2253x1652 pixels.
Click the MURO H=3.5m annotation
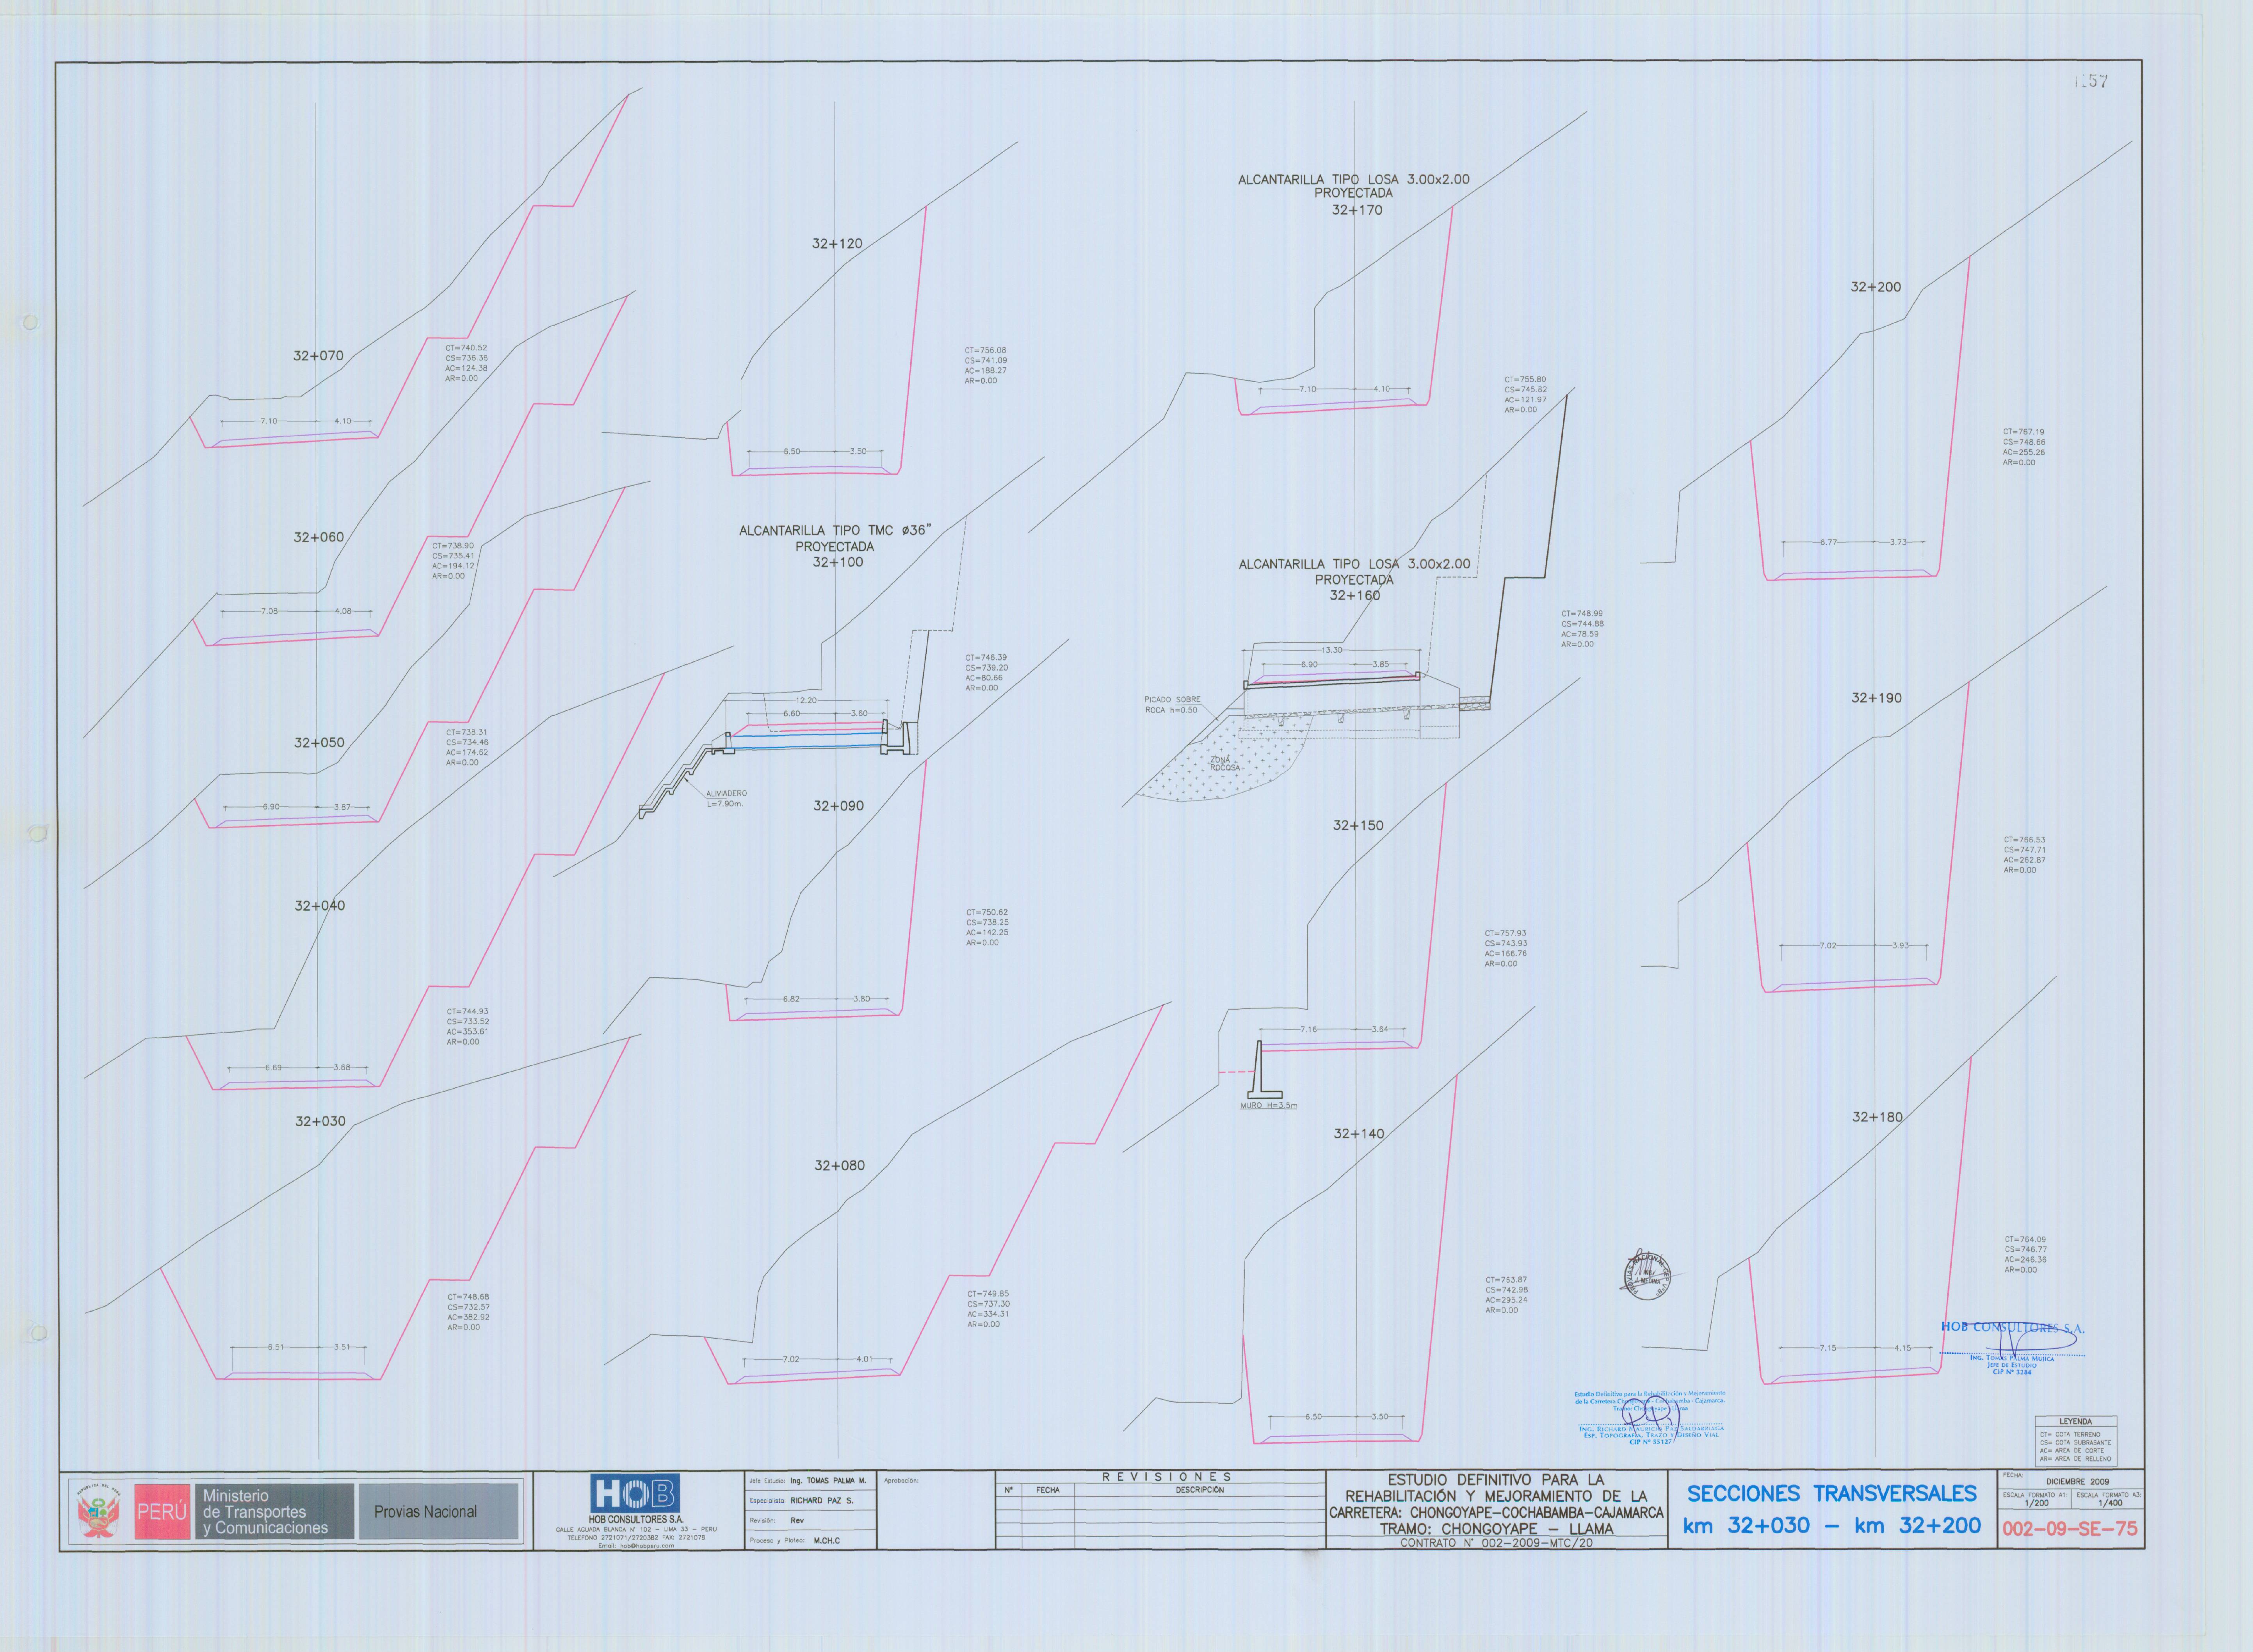(1268, 1106)
